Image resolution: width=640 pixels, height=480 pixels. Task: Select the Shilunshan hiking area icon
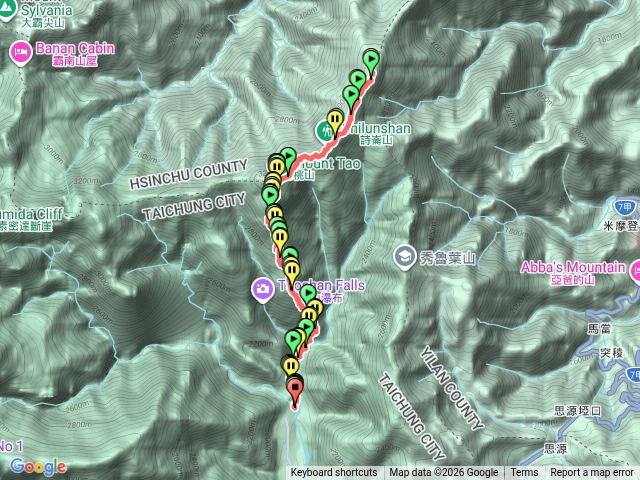pos(325,131)
